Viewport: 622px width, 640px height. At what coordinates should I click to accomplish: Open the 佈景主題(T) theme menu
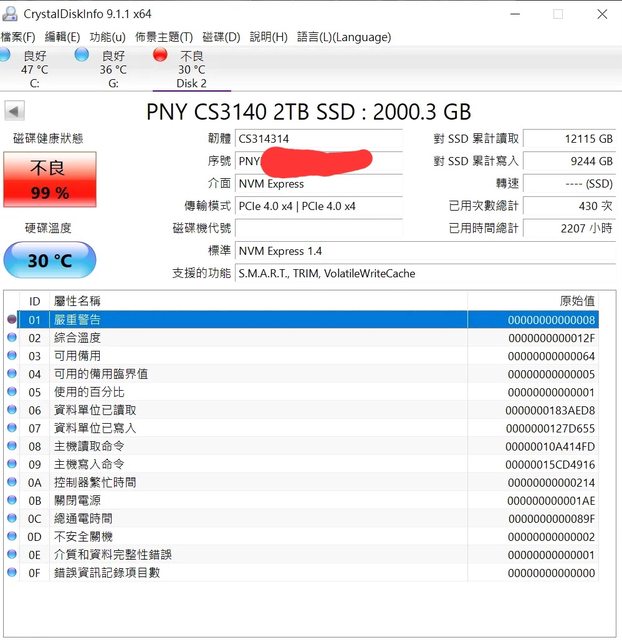(164, 37)
